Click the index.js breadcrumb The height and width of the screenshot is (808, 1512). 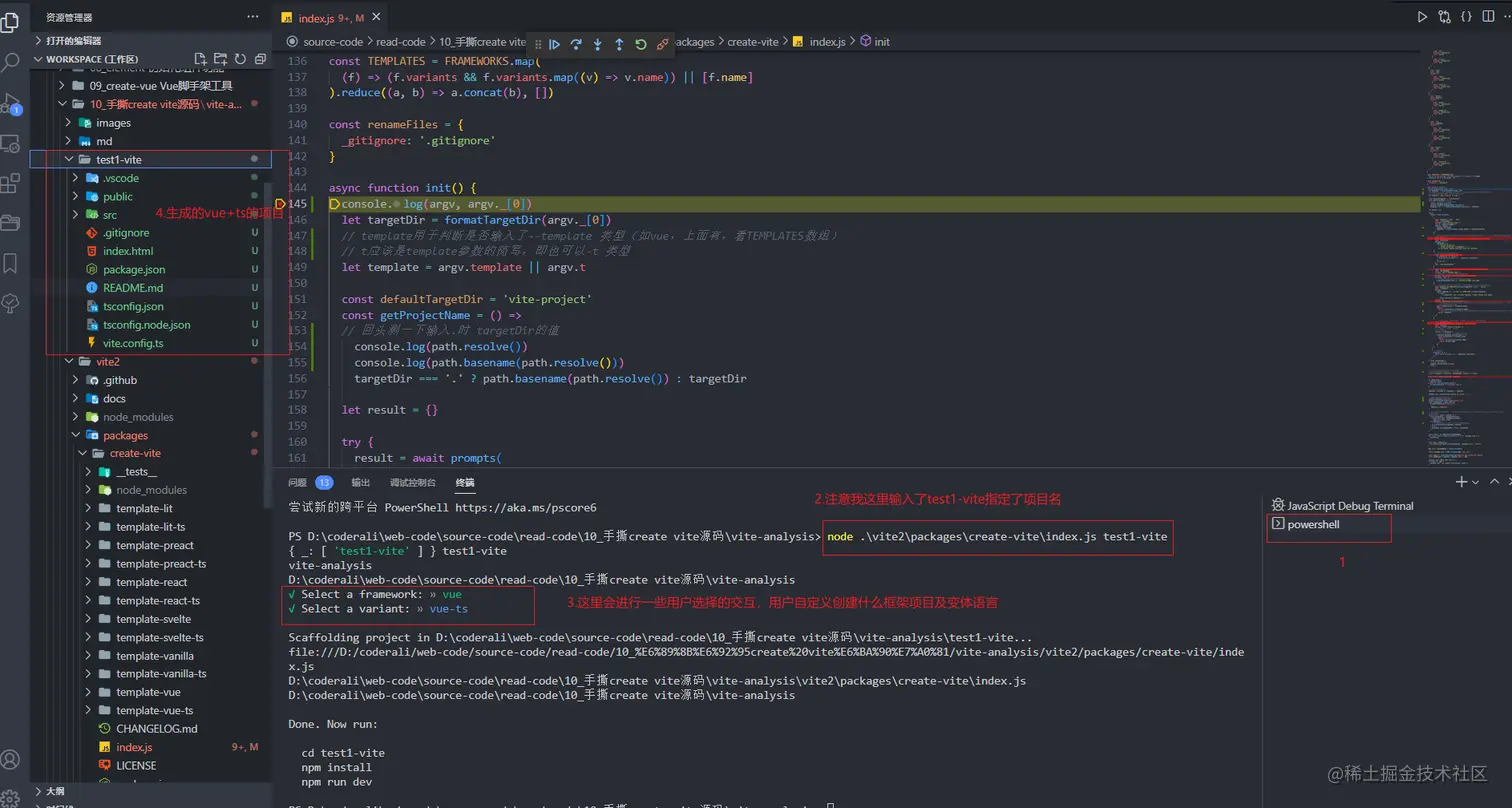pyautogui.click(x=820, y=42)
